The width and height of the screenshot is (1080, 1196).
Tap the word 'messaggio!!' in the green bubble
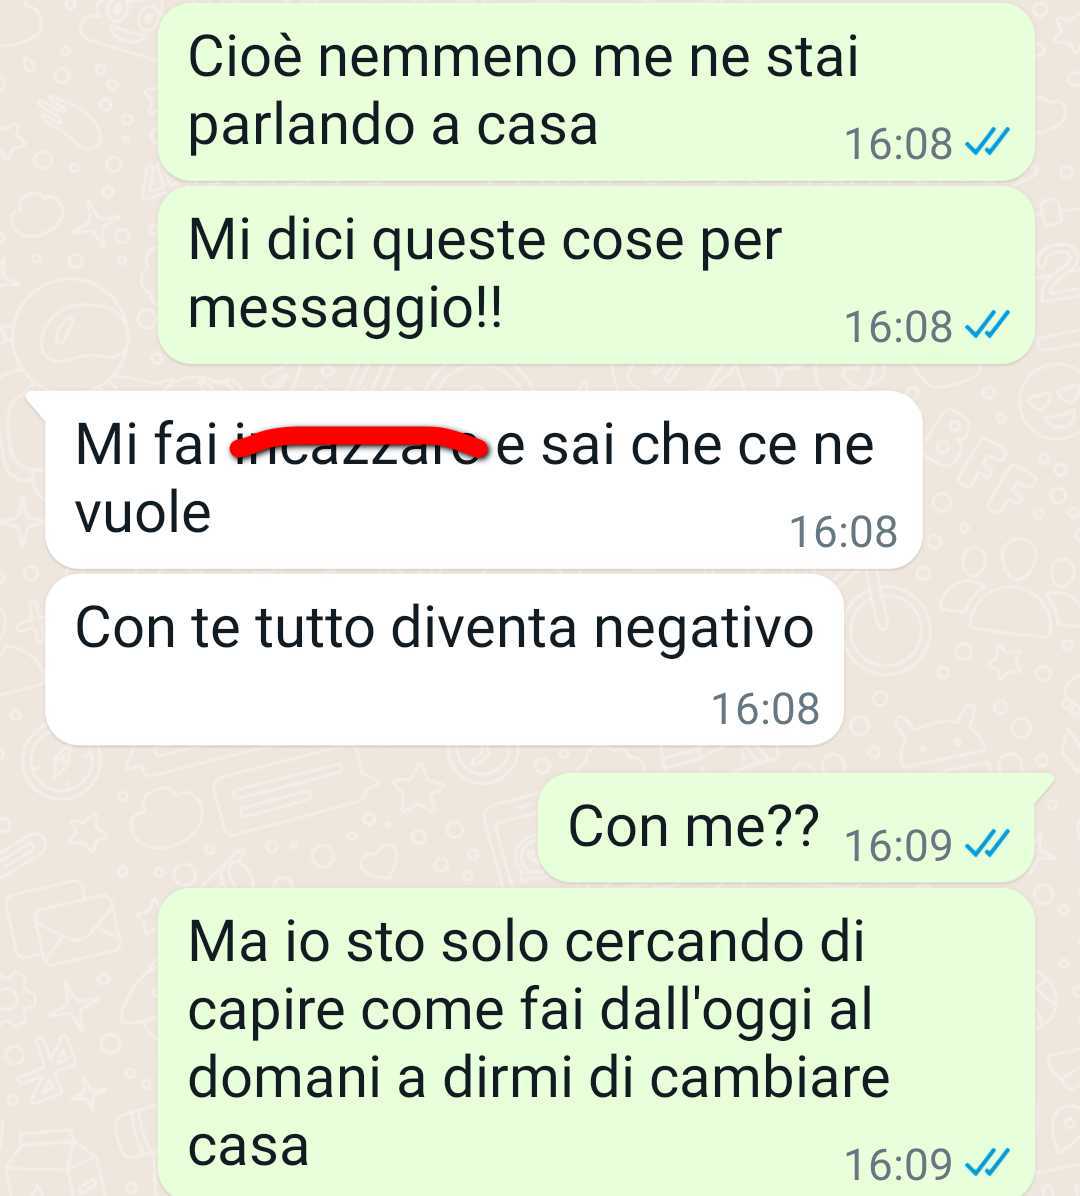(346, 310)
